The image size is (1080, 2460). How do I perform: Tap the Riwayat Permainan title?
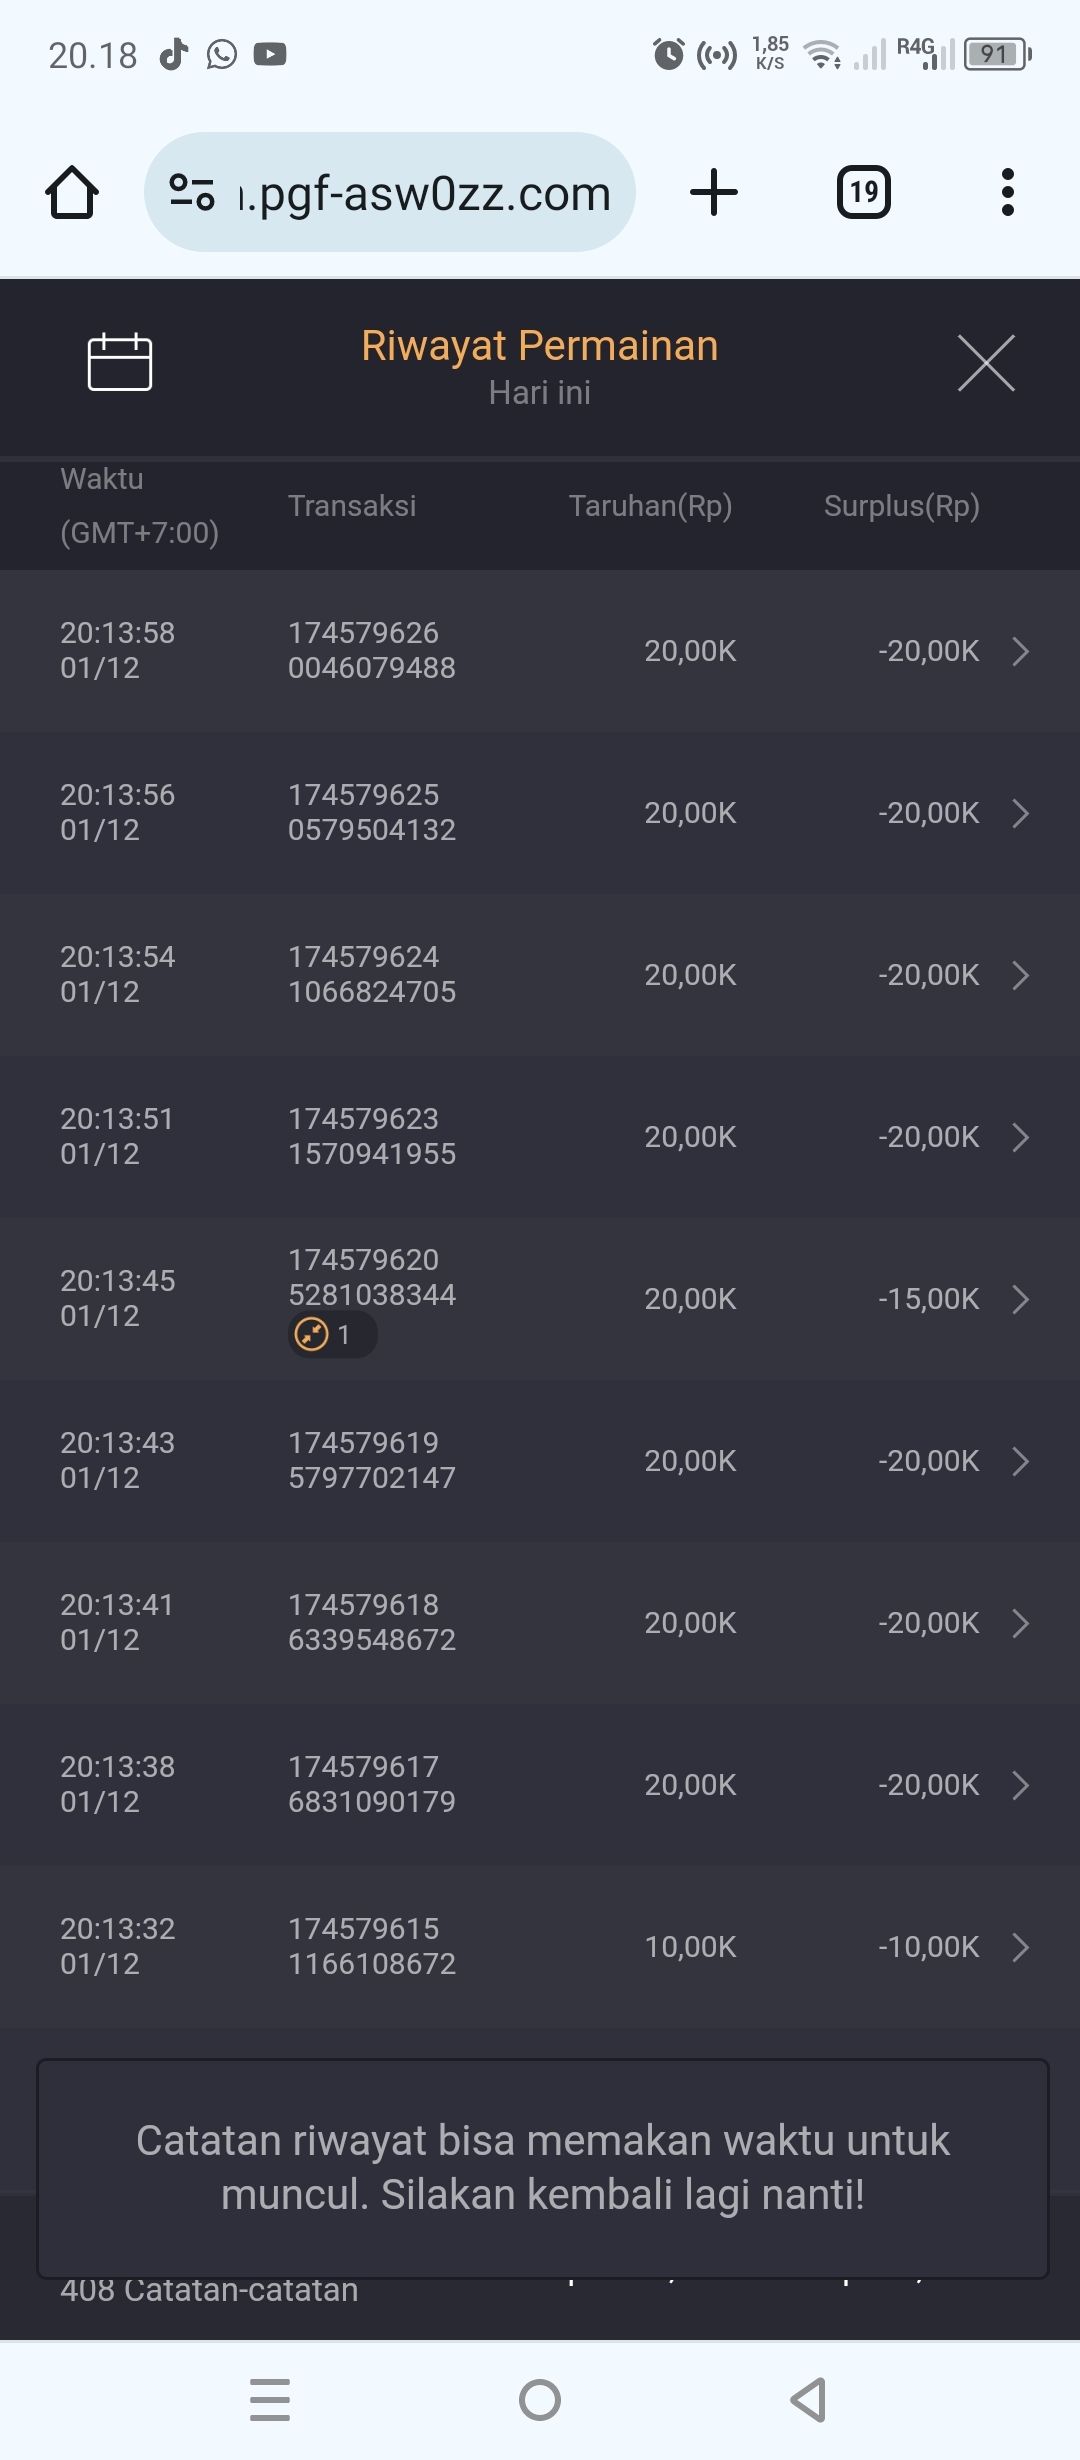click(540, 346)
